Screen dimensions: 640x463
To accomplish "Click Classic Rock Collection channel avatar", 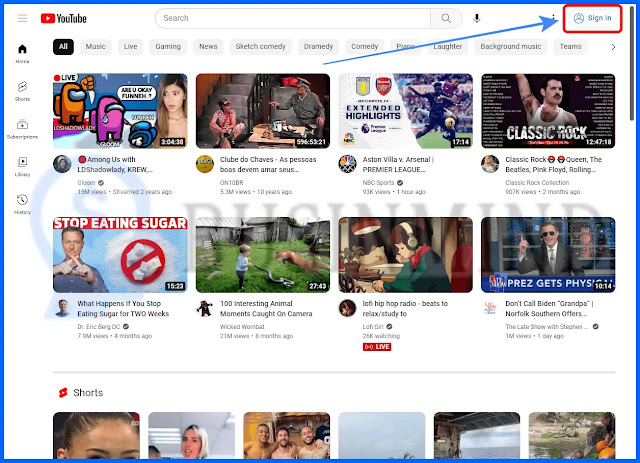I will 490,164.
